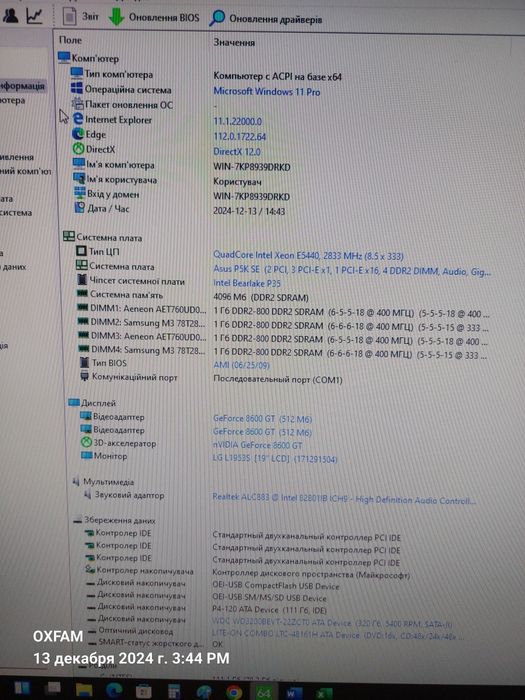The height and width of the screenshot is (700, 525).
Task: Open Google Chrome from the taskbar
Action: (x=233, y=692)
